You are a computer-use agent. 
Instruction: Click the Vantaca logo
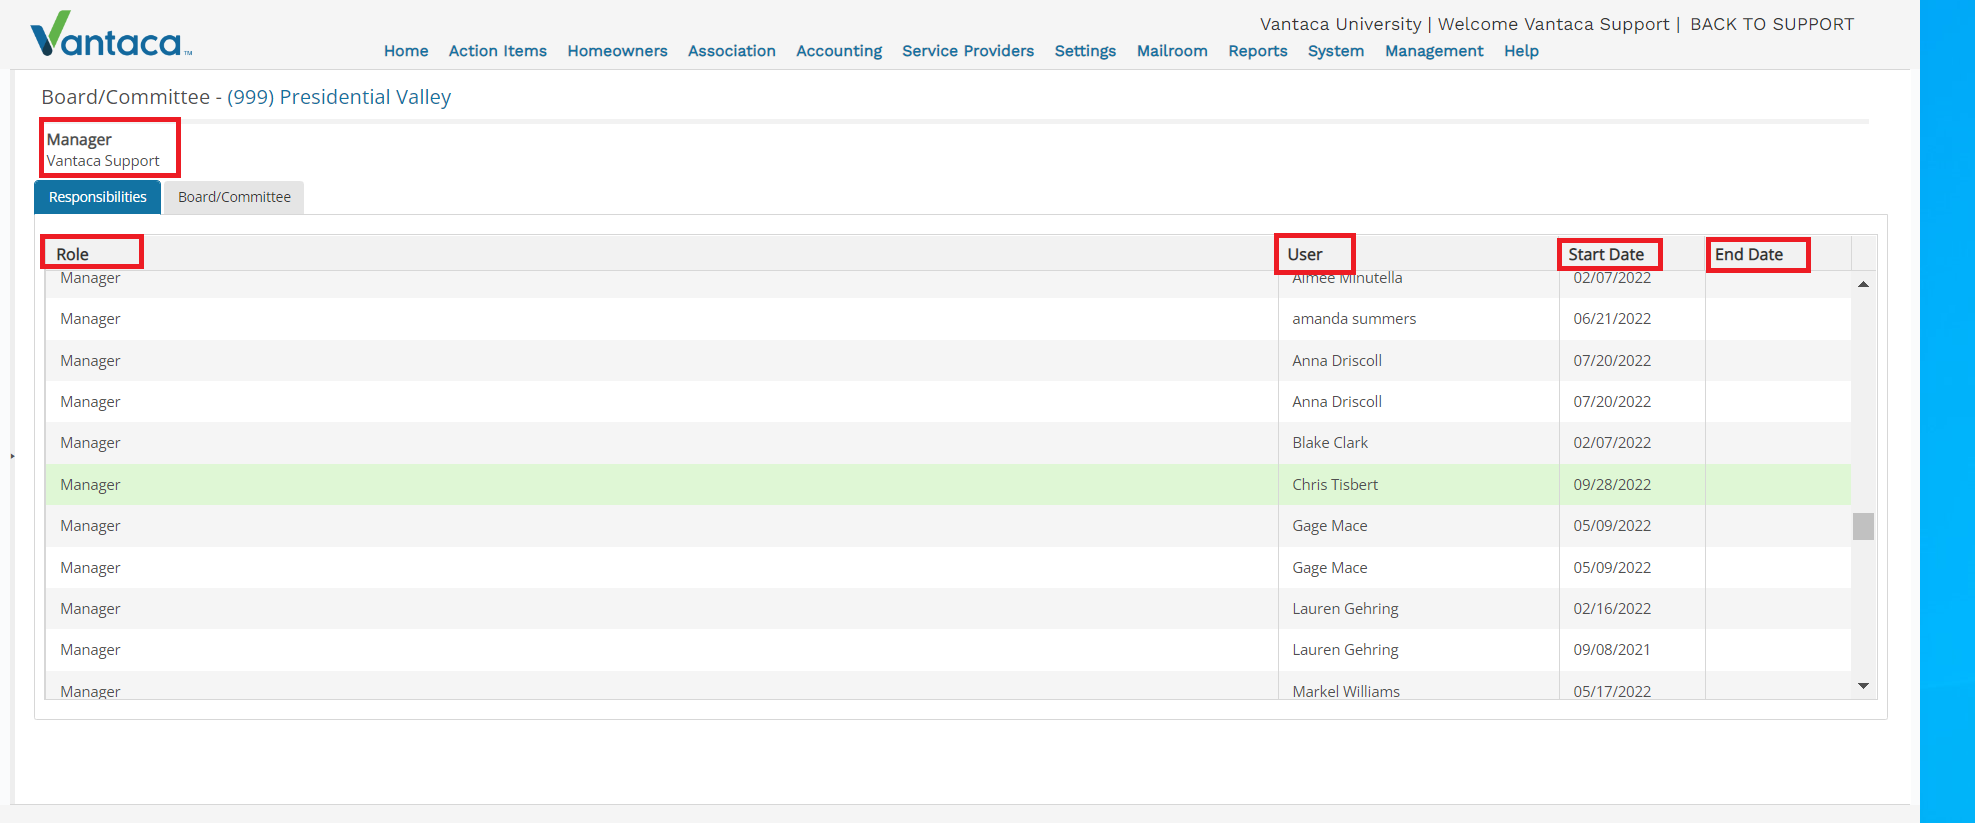[110, 35]
